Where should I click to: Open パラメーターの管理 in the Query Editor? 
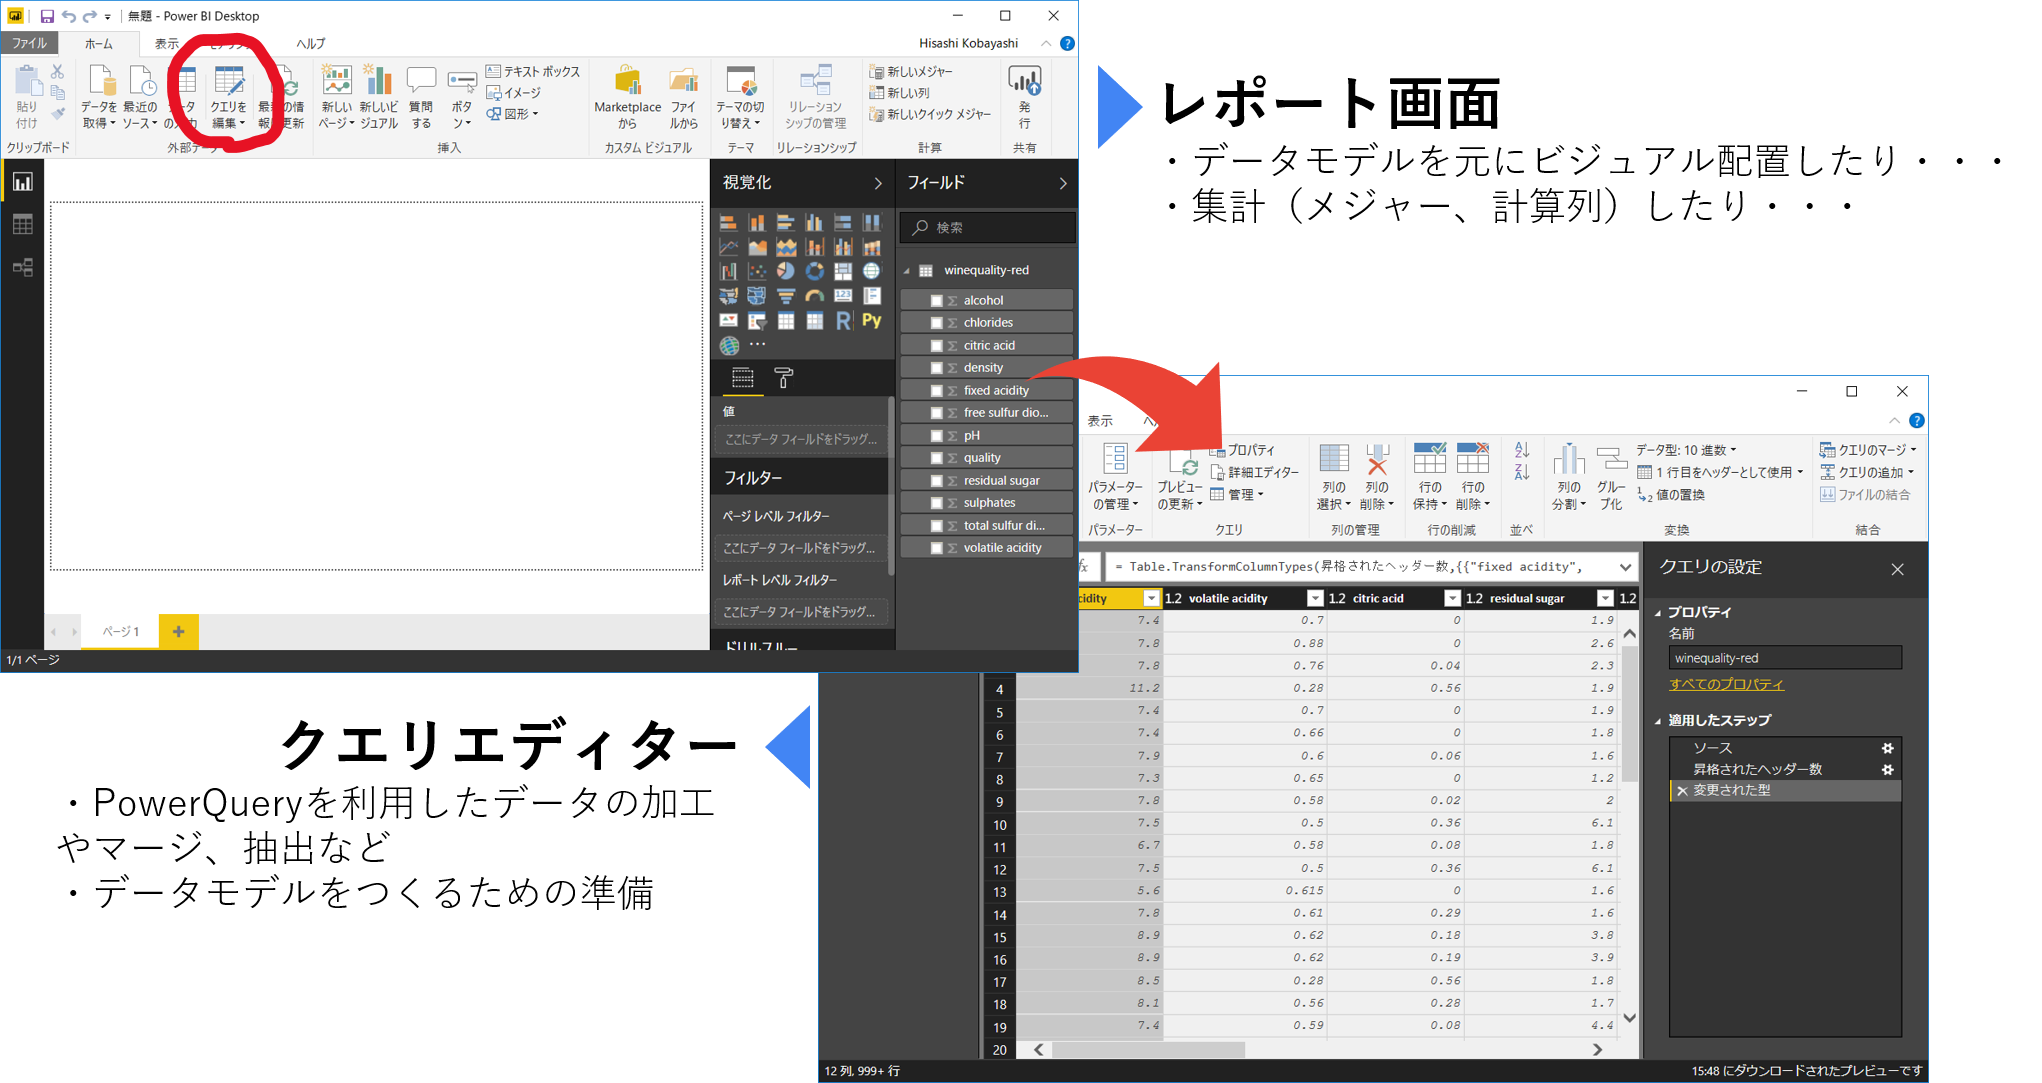pyautogui.click(x=1116, y=476)
